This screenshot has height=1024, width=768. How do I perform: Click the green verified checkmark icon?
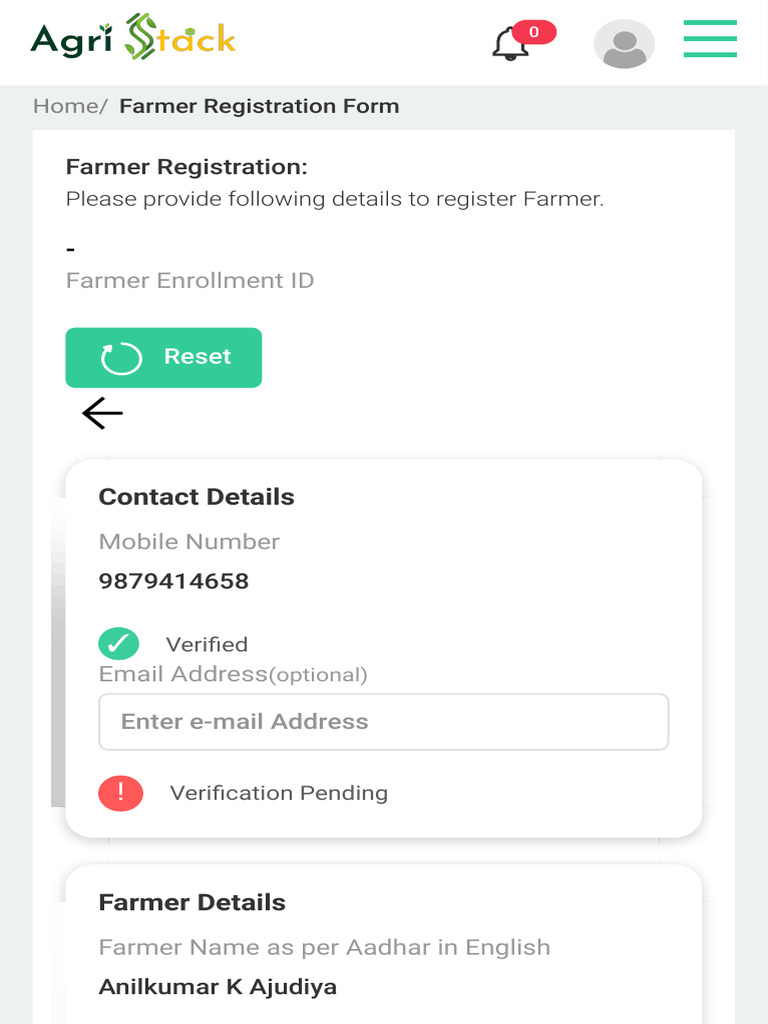coord(119,643)
